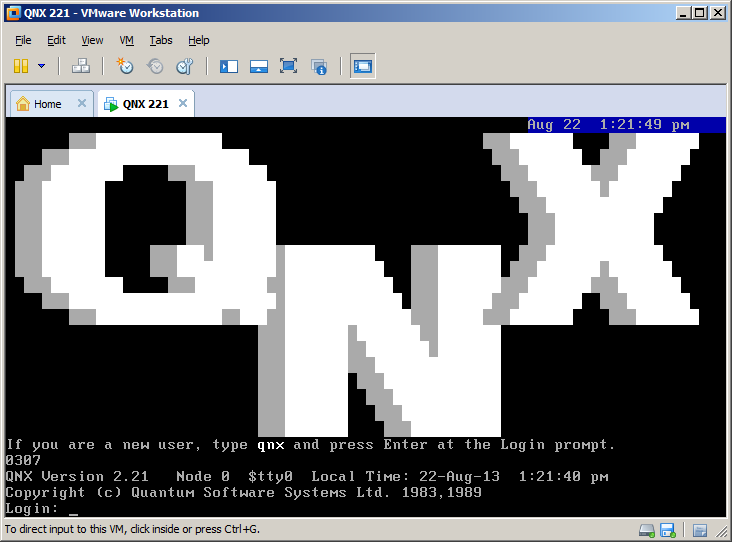The image size is (732, 542).
Task: Revert VM to previous snapshot
Action: pyautogui.click(x=155, y=66)
